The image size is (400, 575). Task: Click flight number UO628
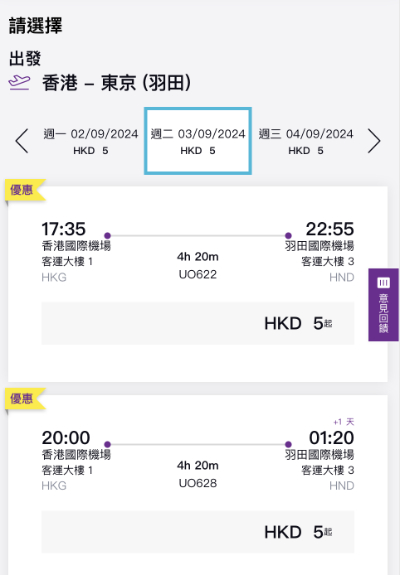click(198, 483)
